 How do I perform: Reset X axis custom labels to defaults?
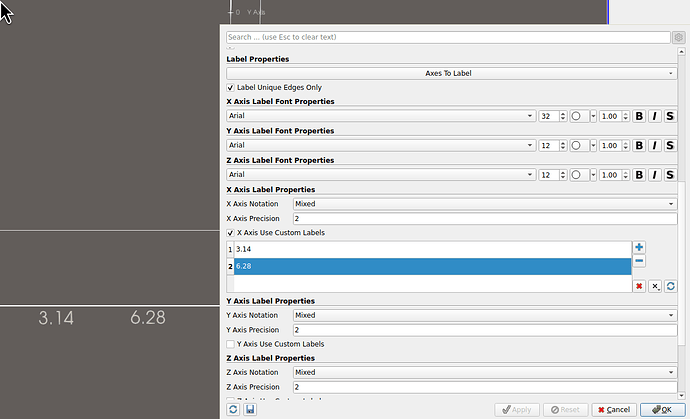[x=670, y=286]
